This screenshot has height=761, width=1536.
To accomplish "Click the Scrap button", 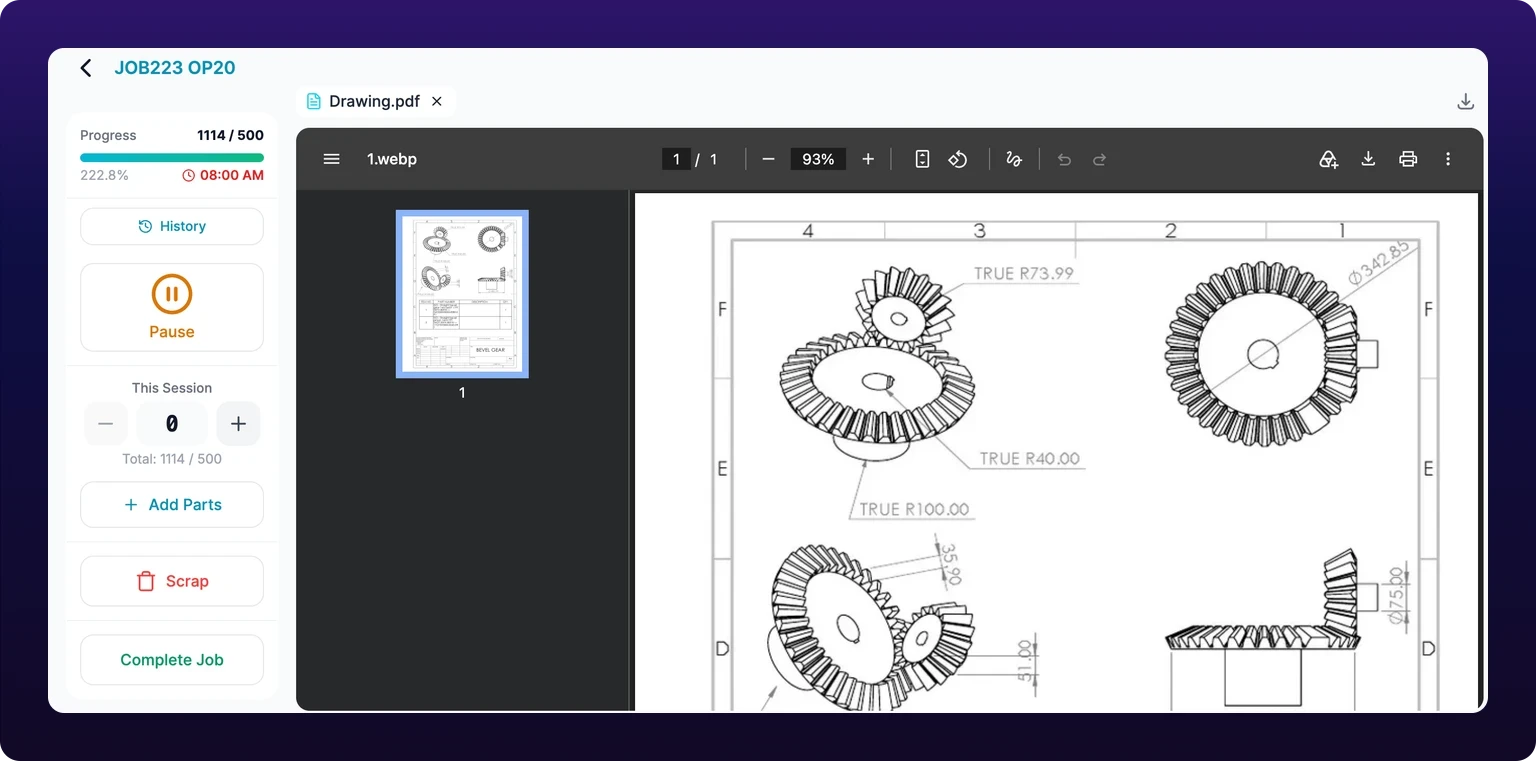I will pos(172,581).
